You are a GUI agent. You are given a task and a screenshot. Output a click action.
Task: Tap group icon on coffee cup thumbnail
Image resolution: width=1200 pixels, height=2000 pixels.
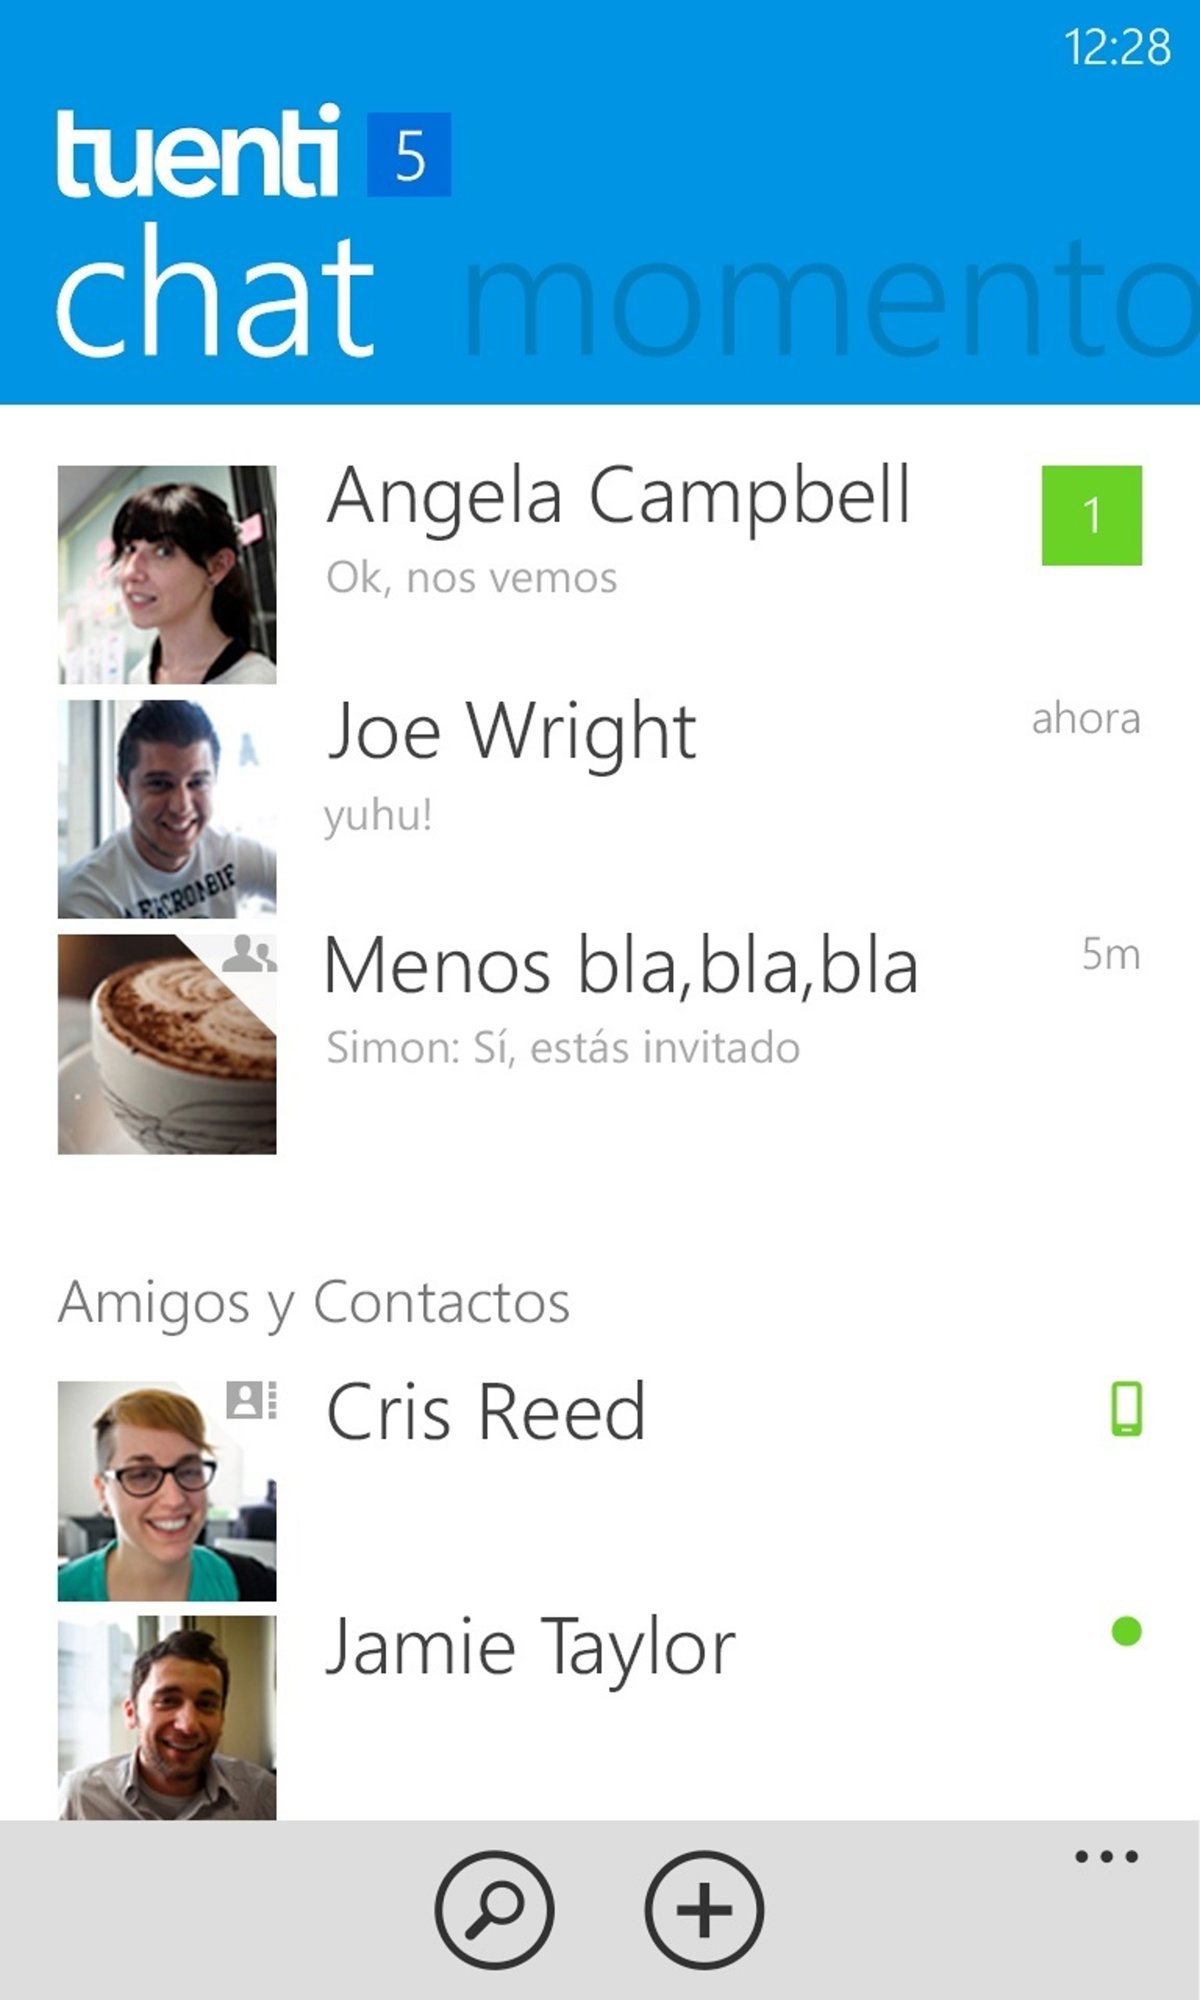tap(248, 954)
